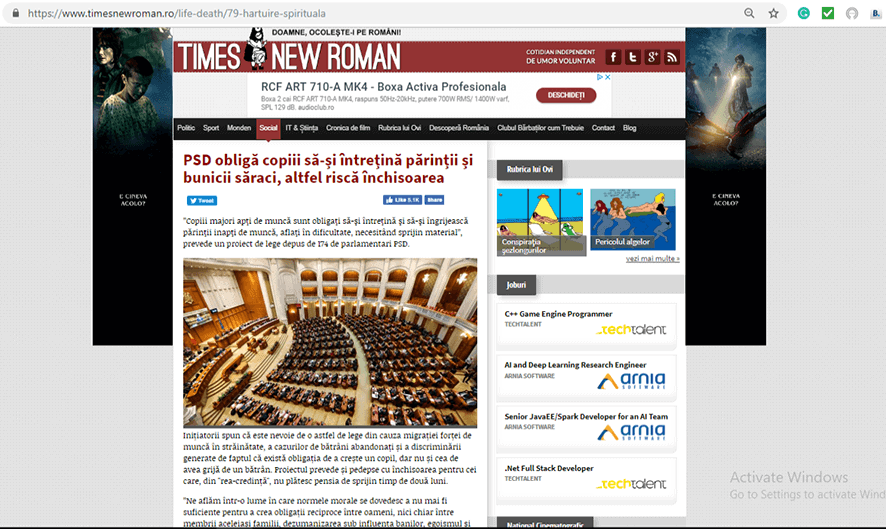This screenshot has width=886, height=529.
Task: Click the lock icon in the address bar
Action: tap(16, 13)
